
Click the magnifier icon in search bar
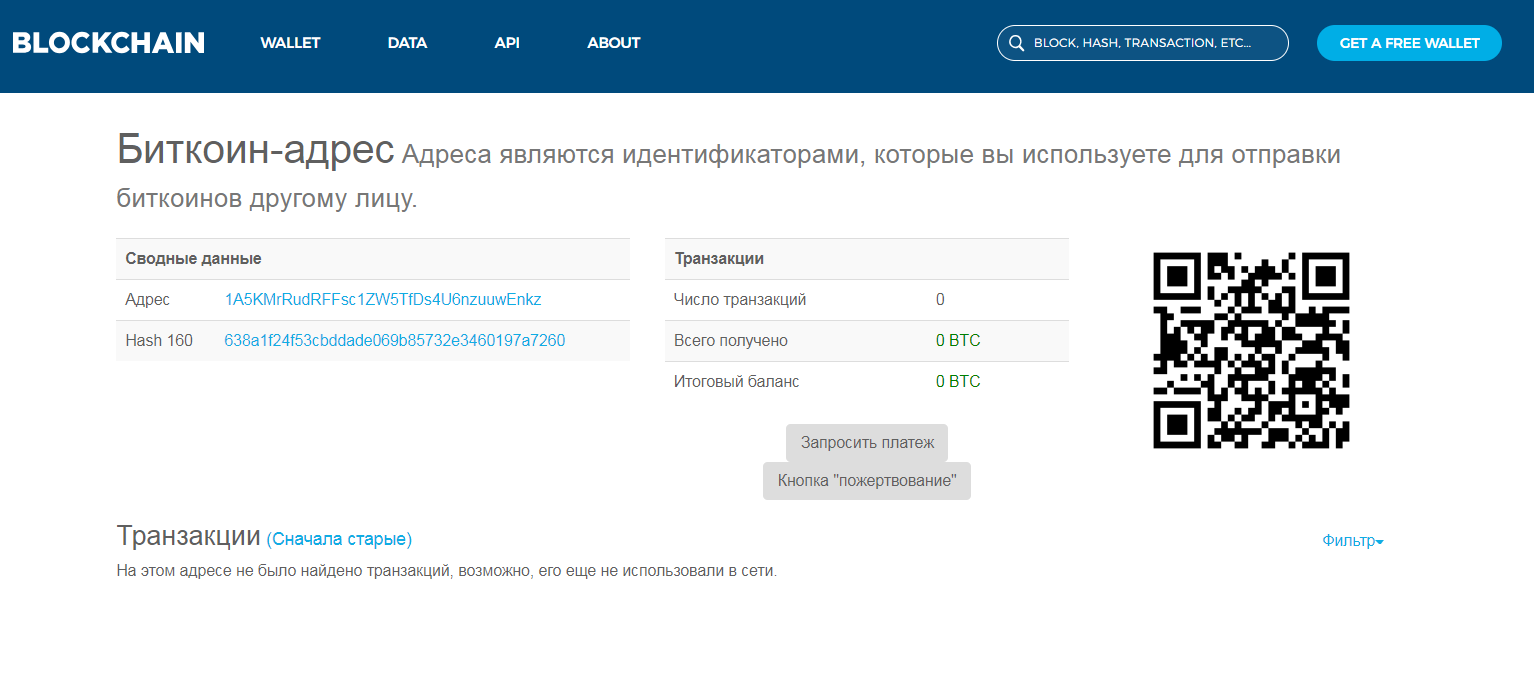point(1016,43)
